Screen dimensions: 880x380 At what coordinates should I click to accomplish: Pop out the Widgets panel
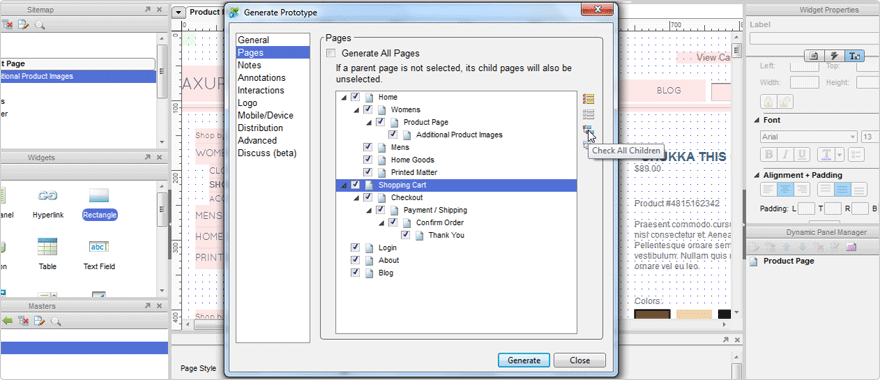pos(148,158)
